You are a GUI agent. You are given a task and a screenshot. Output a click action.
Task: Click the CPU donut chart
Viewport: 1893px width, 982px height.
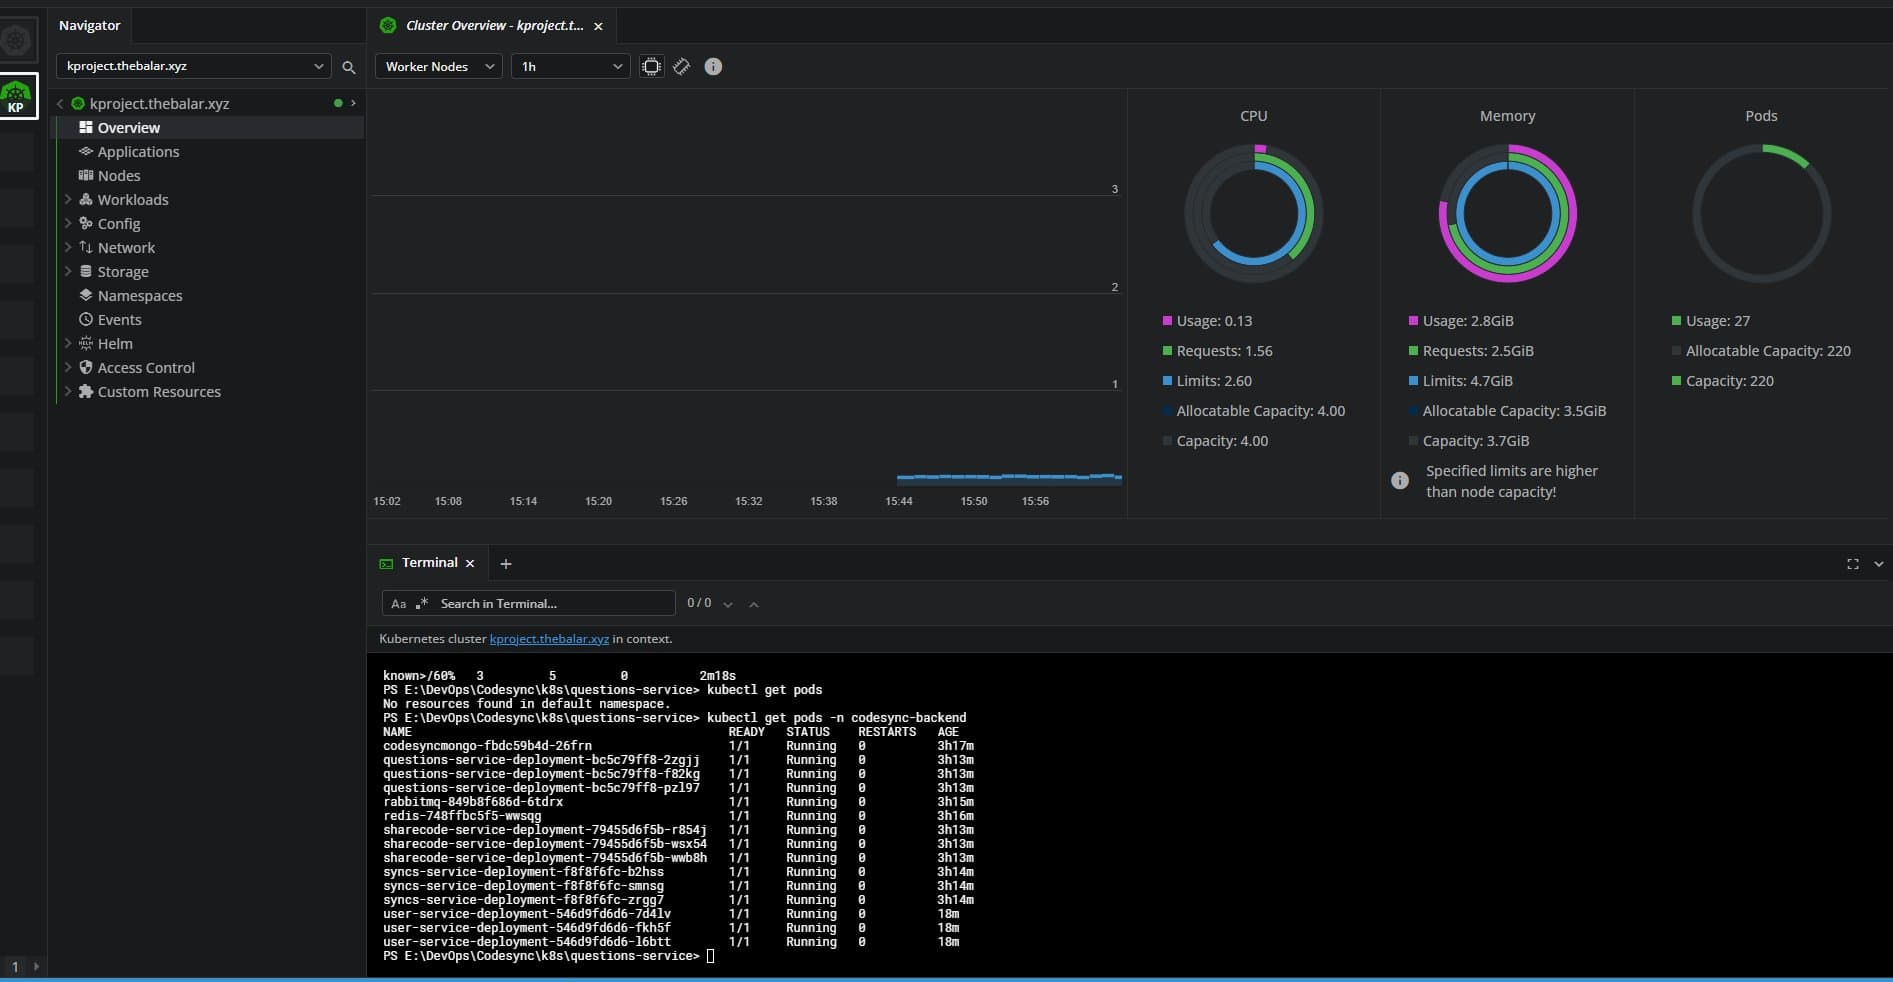click(x=1254, y=214)
